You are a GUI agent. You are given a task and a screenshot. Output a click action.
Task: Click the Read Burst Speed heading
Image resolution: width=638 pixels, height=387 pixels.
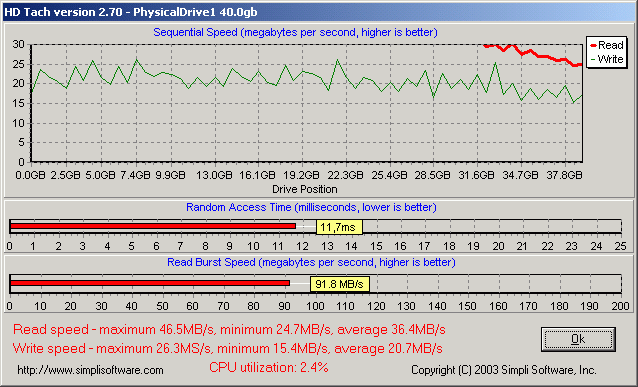311,262
